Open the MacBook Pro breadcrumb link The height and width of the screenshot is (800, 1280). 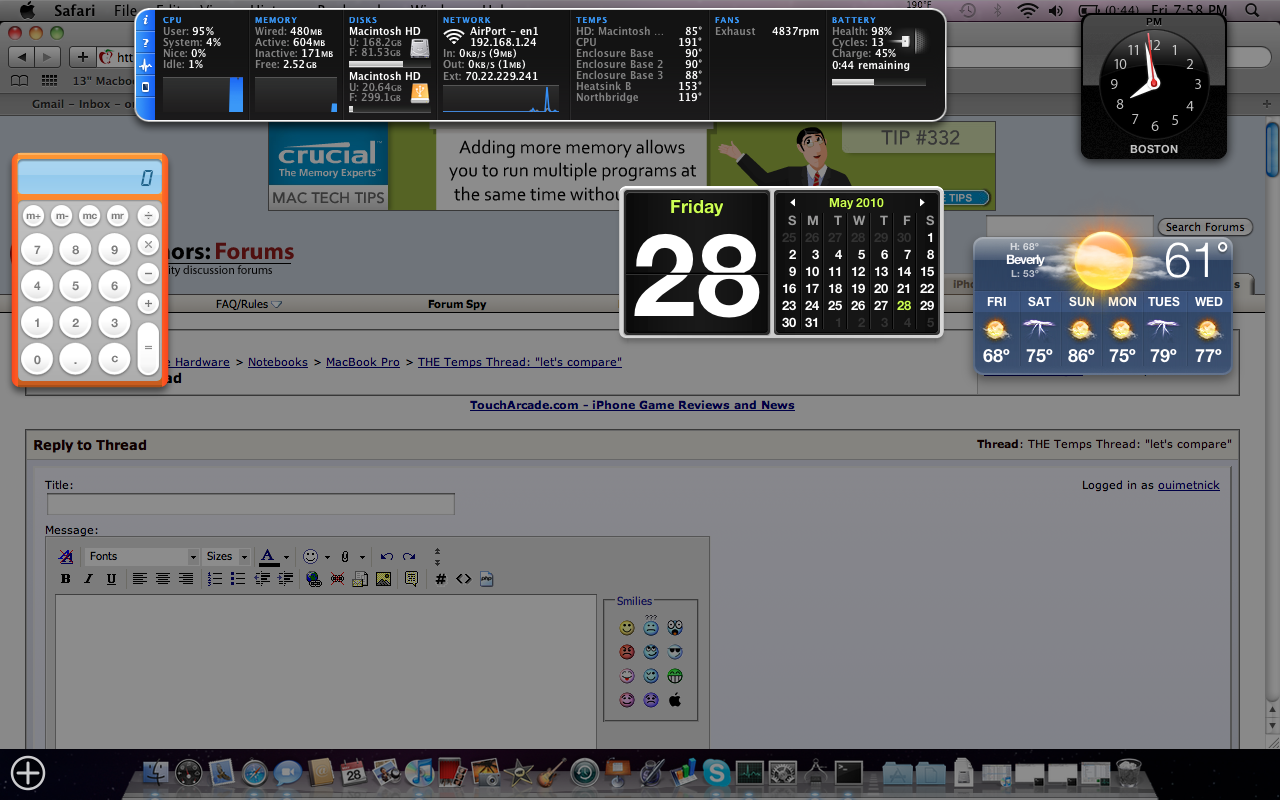coord(363,362)
